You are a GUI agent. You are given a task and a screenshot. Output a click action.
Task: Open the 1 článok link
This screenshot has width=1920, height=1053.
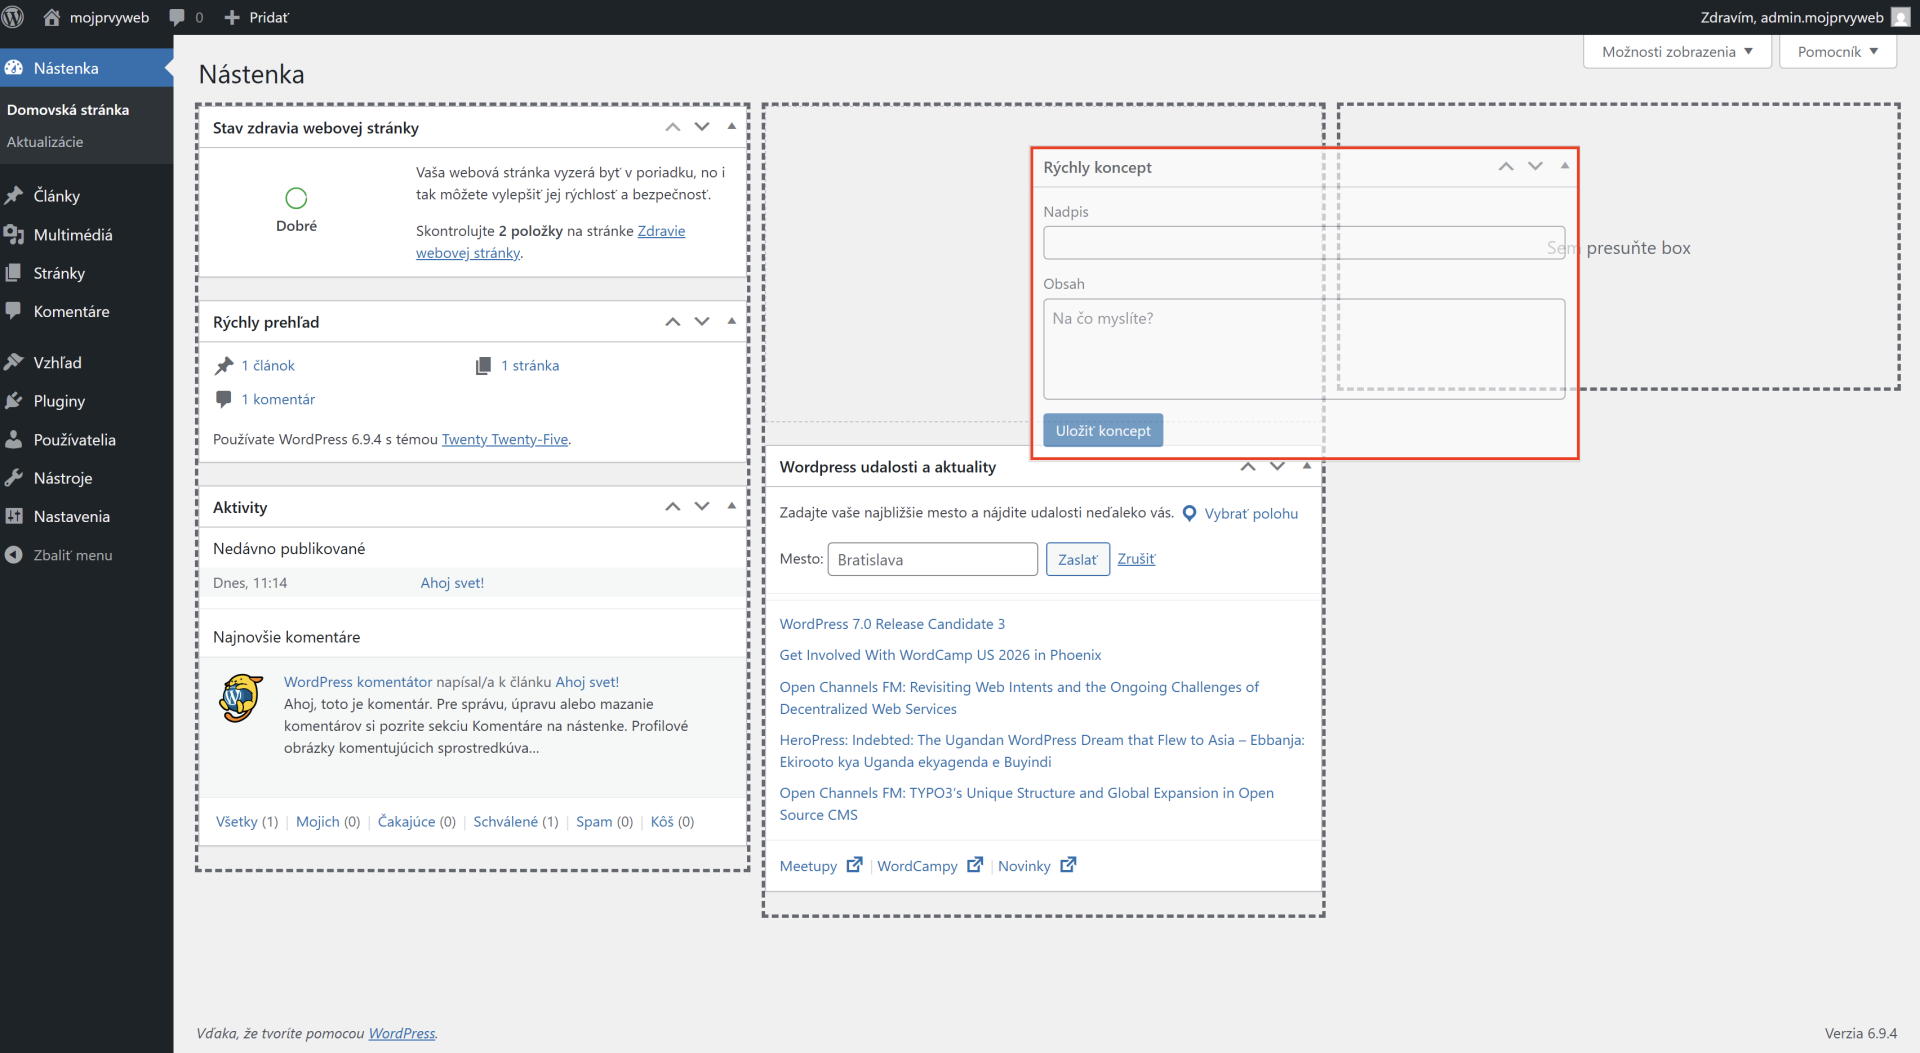click(268, 366)
